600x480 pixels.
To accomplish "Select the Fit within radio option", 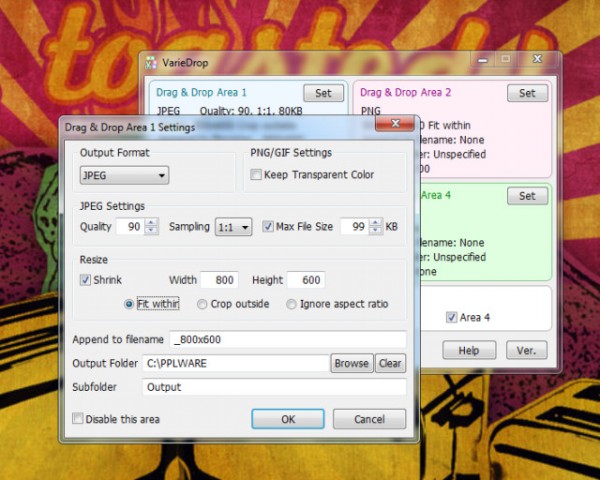I will (129, 304).
